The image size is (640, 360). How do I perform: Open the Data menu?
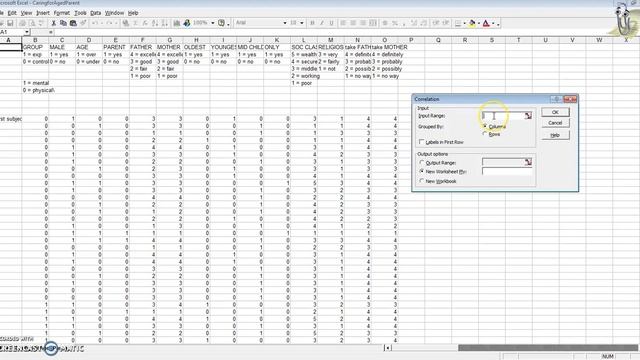tap(96, 13)
